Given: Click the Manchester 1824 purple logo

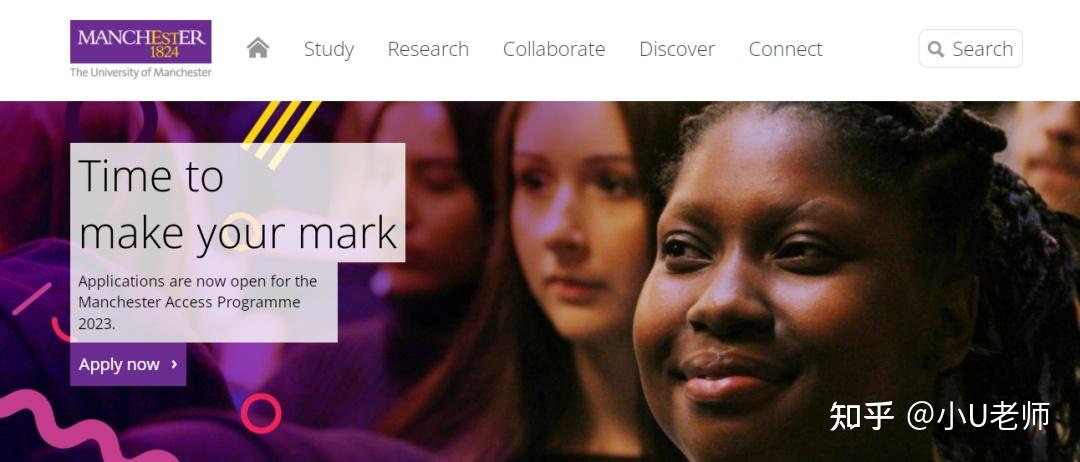Looking at the screenshot, I should click(141, 41).
